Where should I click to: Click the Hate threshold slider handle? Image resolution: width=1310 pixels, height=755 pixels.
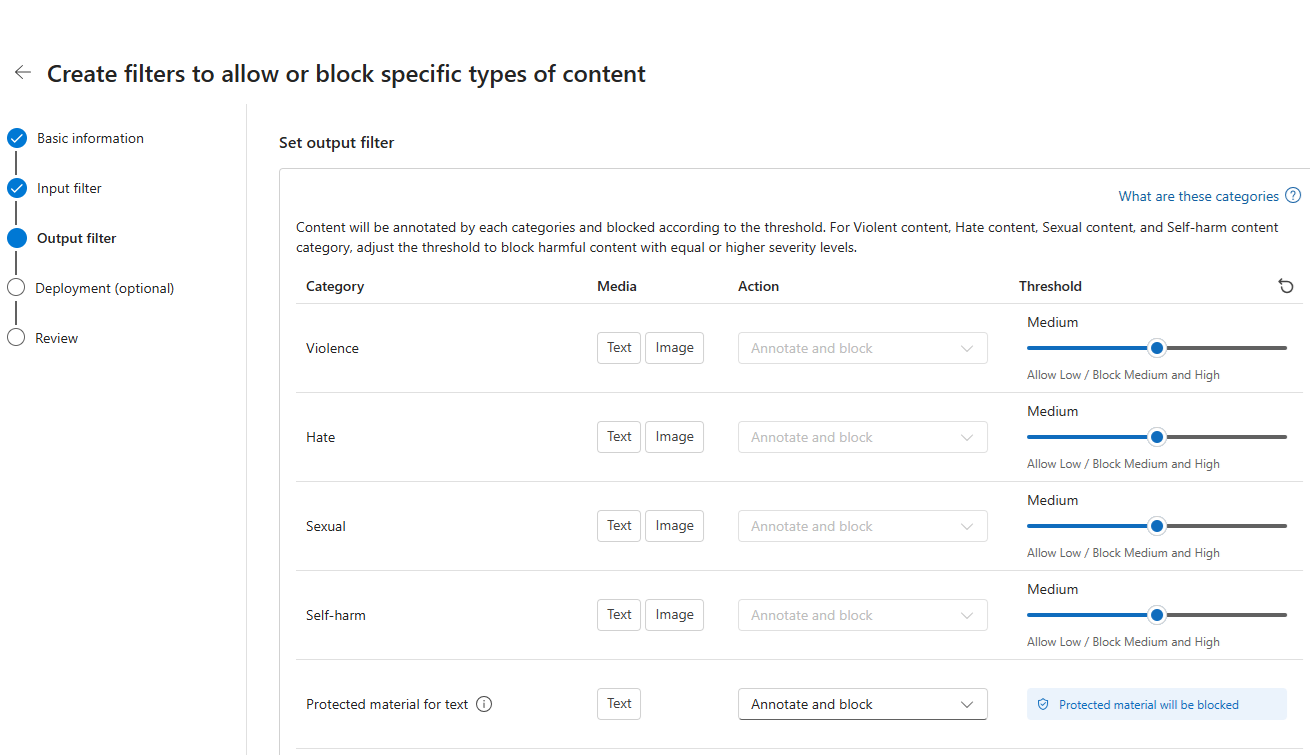[x=1157, y=437]
